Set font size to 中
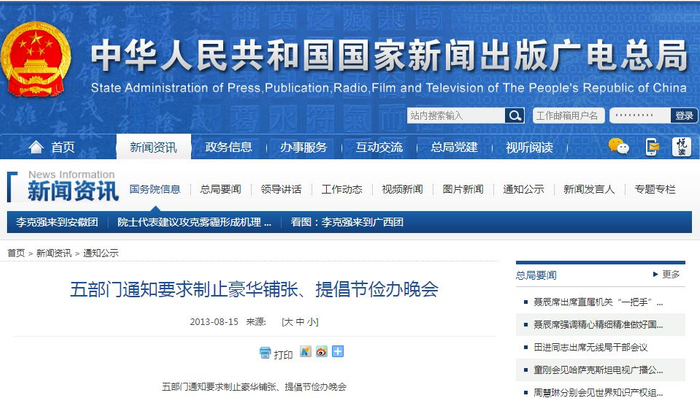This screenshot has height=401, width=700. (300, 322)
